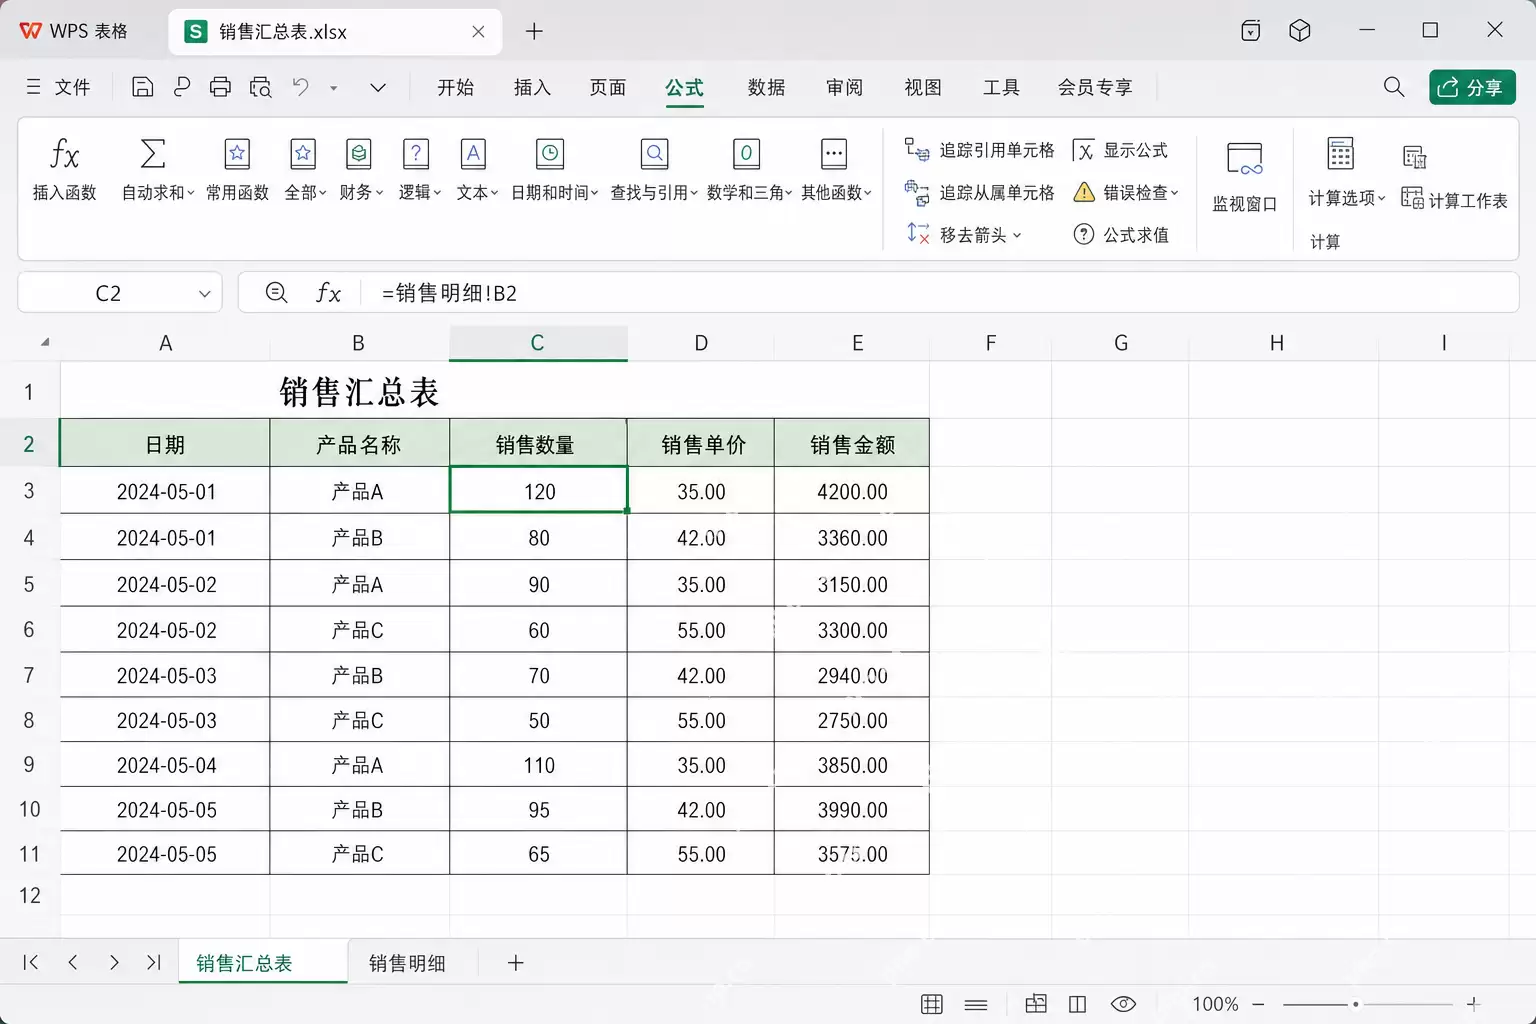Open the undo history dropdown arrow

pyautogui.click(x=334, y=88)
